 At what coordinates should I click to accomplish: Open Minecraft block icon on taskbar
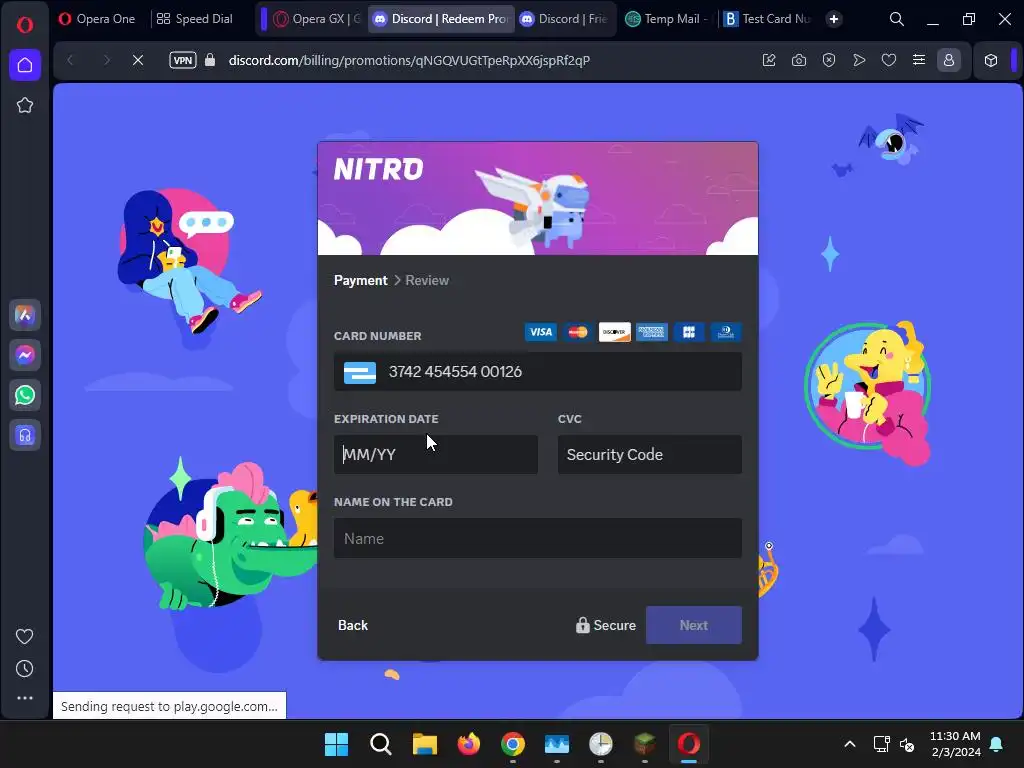tap(645, 744)
